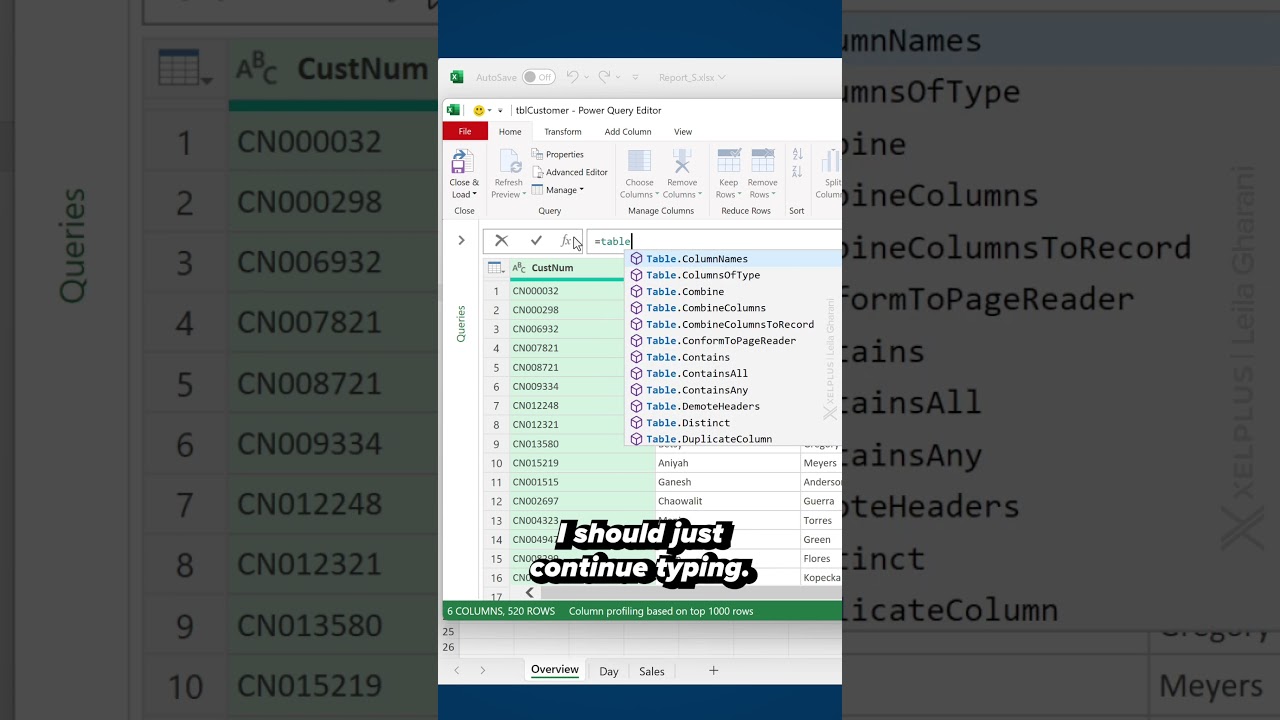Pick Table.DemoteHeaders suggestion
1280x720 pixels.
(x=733, y=406)
